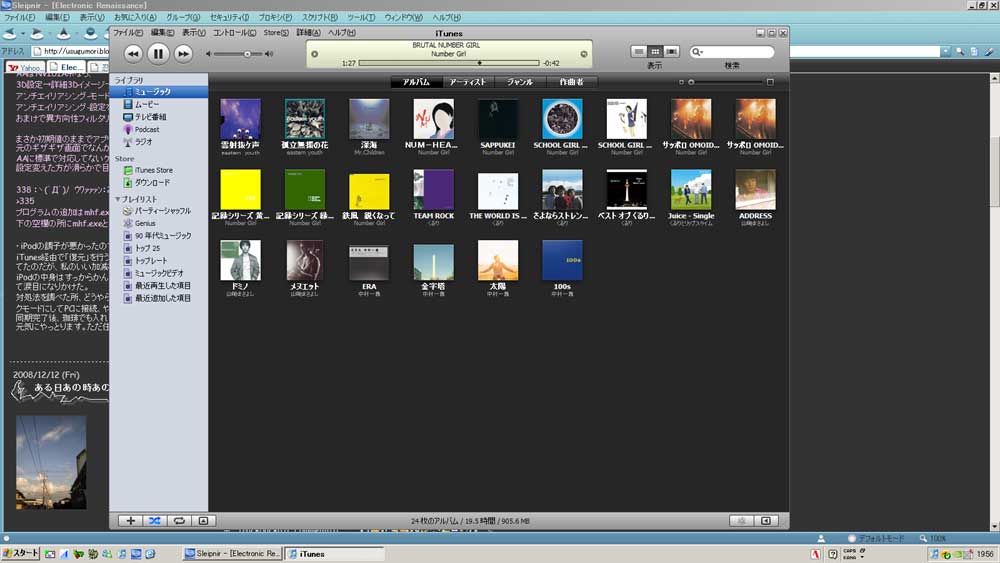This screenshot has width=1000, height=563.
Task: Pause the playing song in iTunes
Action: (158, 54)
